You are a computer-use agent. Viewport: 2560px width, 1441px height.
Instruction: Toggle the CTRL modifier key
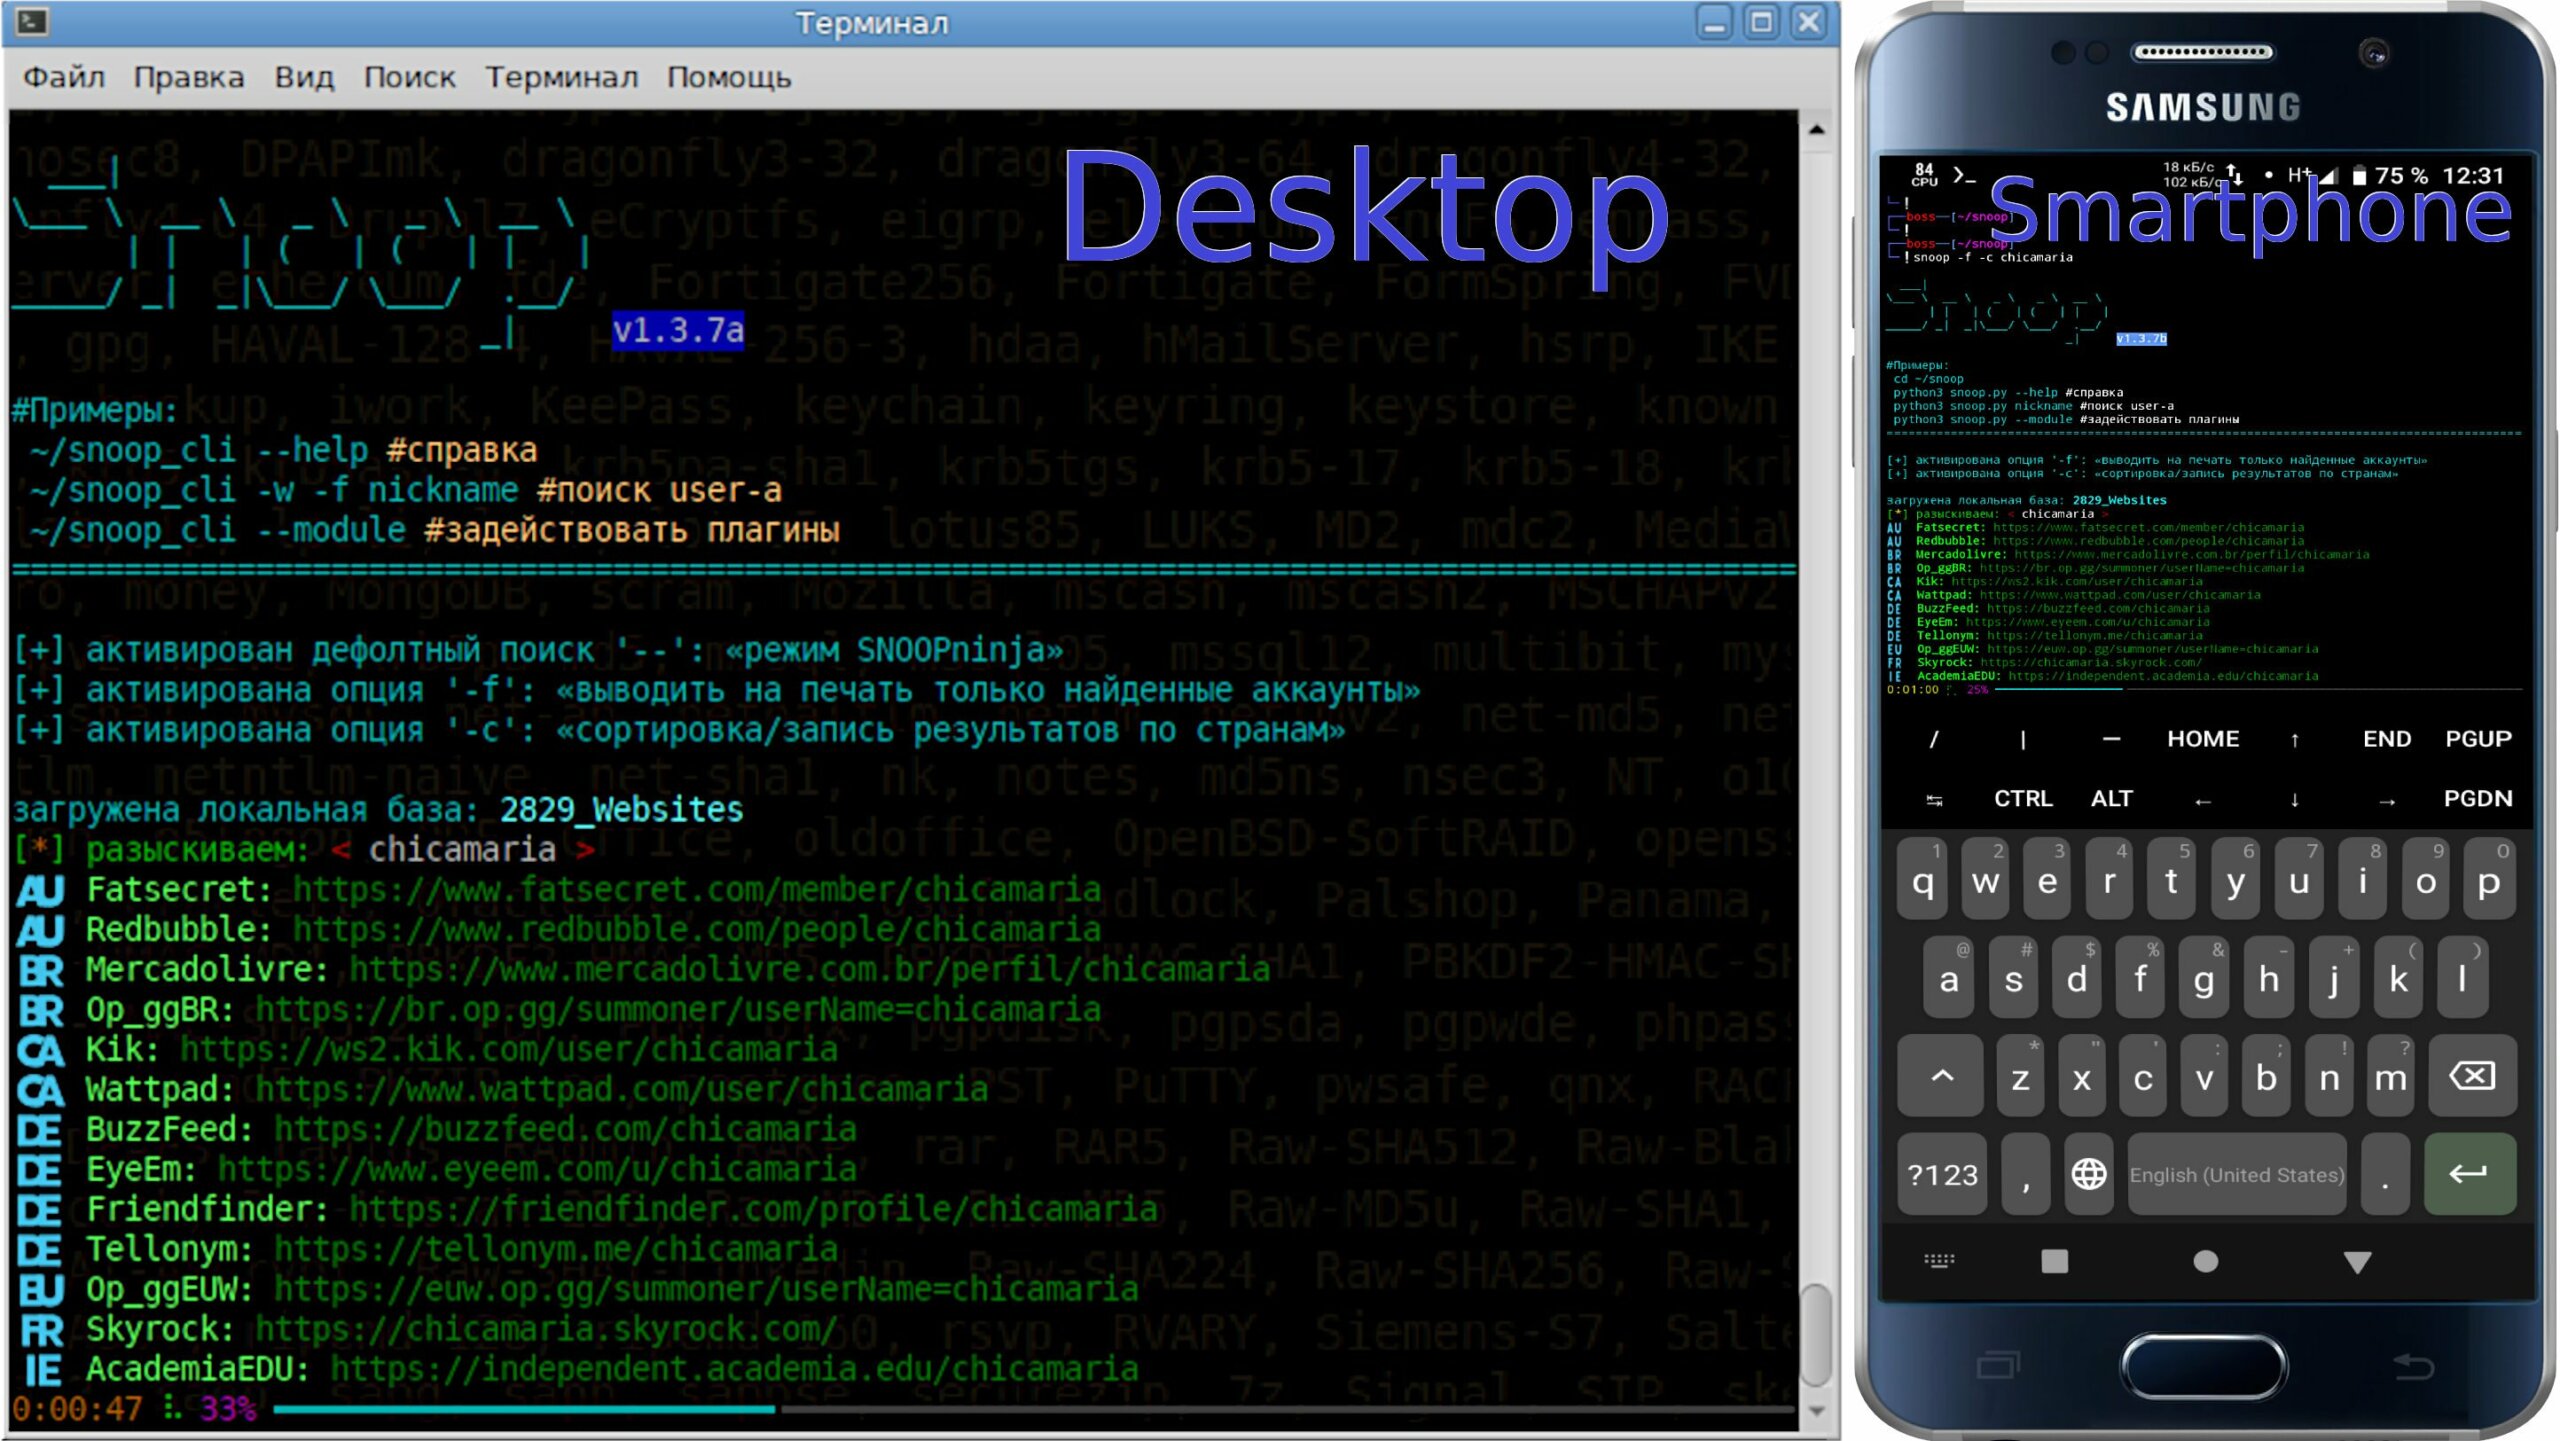pyautogui.click(x=2022, y=798)
